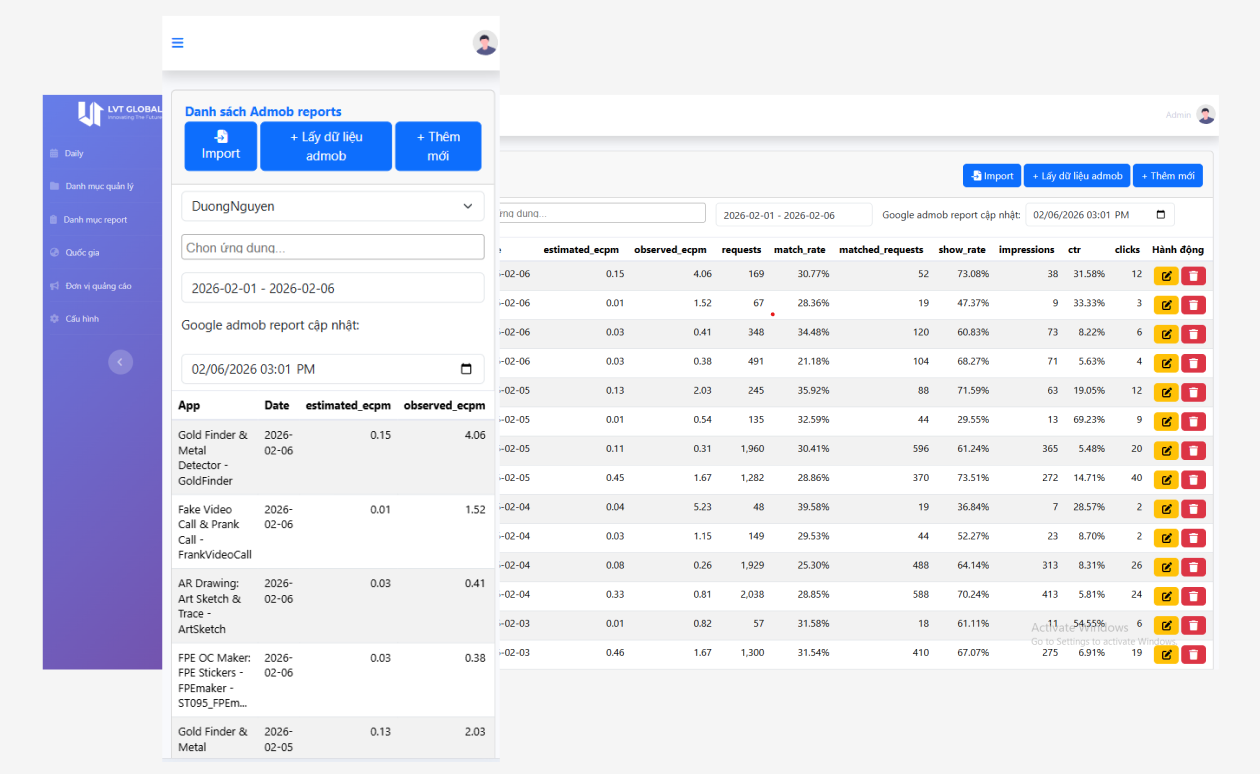Viewport: 1260px width, 774px height.
Task: Focus the mobile Chọn ứng dụng search field
Action: (332, 247)
